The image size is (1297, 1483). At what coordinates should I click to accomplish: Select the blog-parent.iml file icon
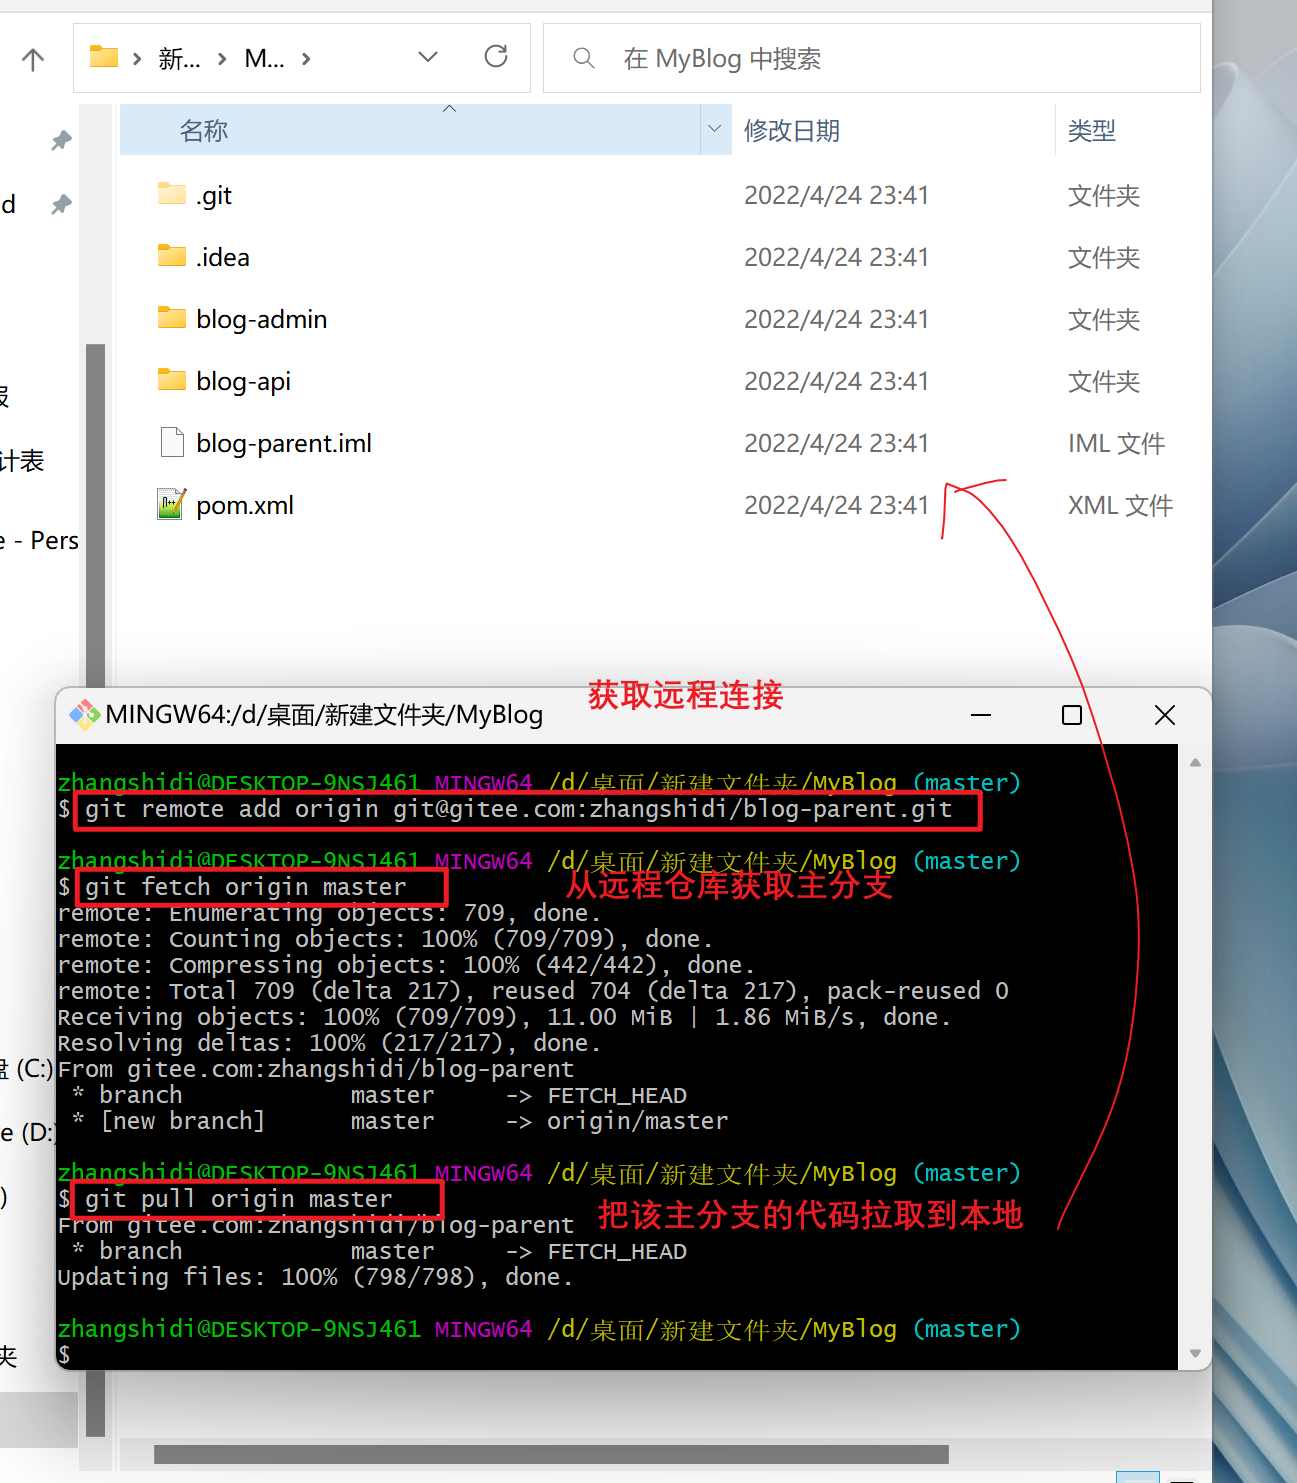tap(172, 442)
